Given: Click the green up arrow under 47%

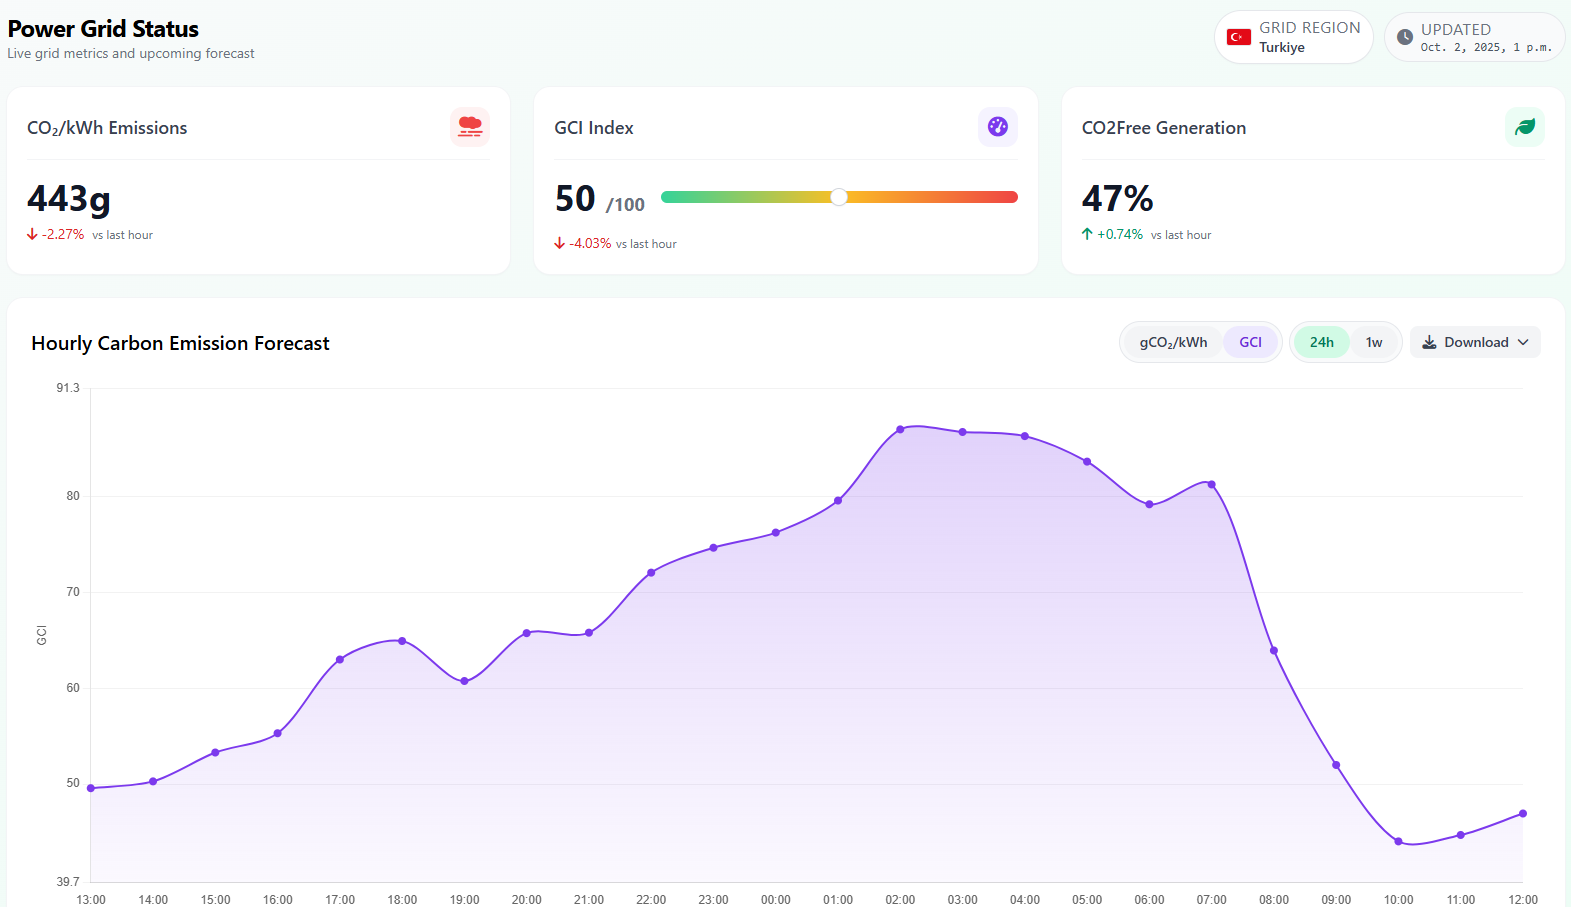Looking at the screenshot, I should 1087,235.
